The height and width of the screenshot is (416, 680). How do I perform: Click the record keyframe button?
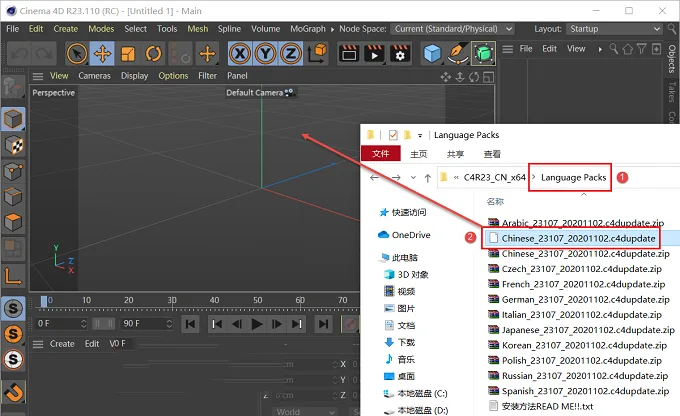[x=350, y=324]
